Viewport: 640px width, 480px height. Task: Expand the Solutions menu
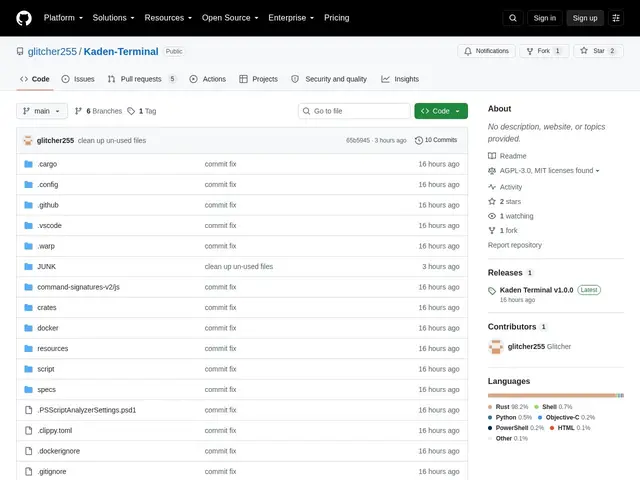[113, 18]
